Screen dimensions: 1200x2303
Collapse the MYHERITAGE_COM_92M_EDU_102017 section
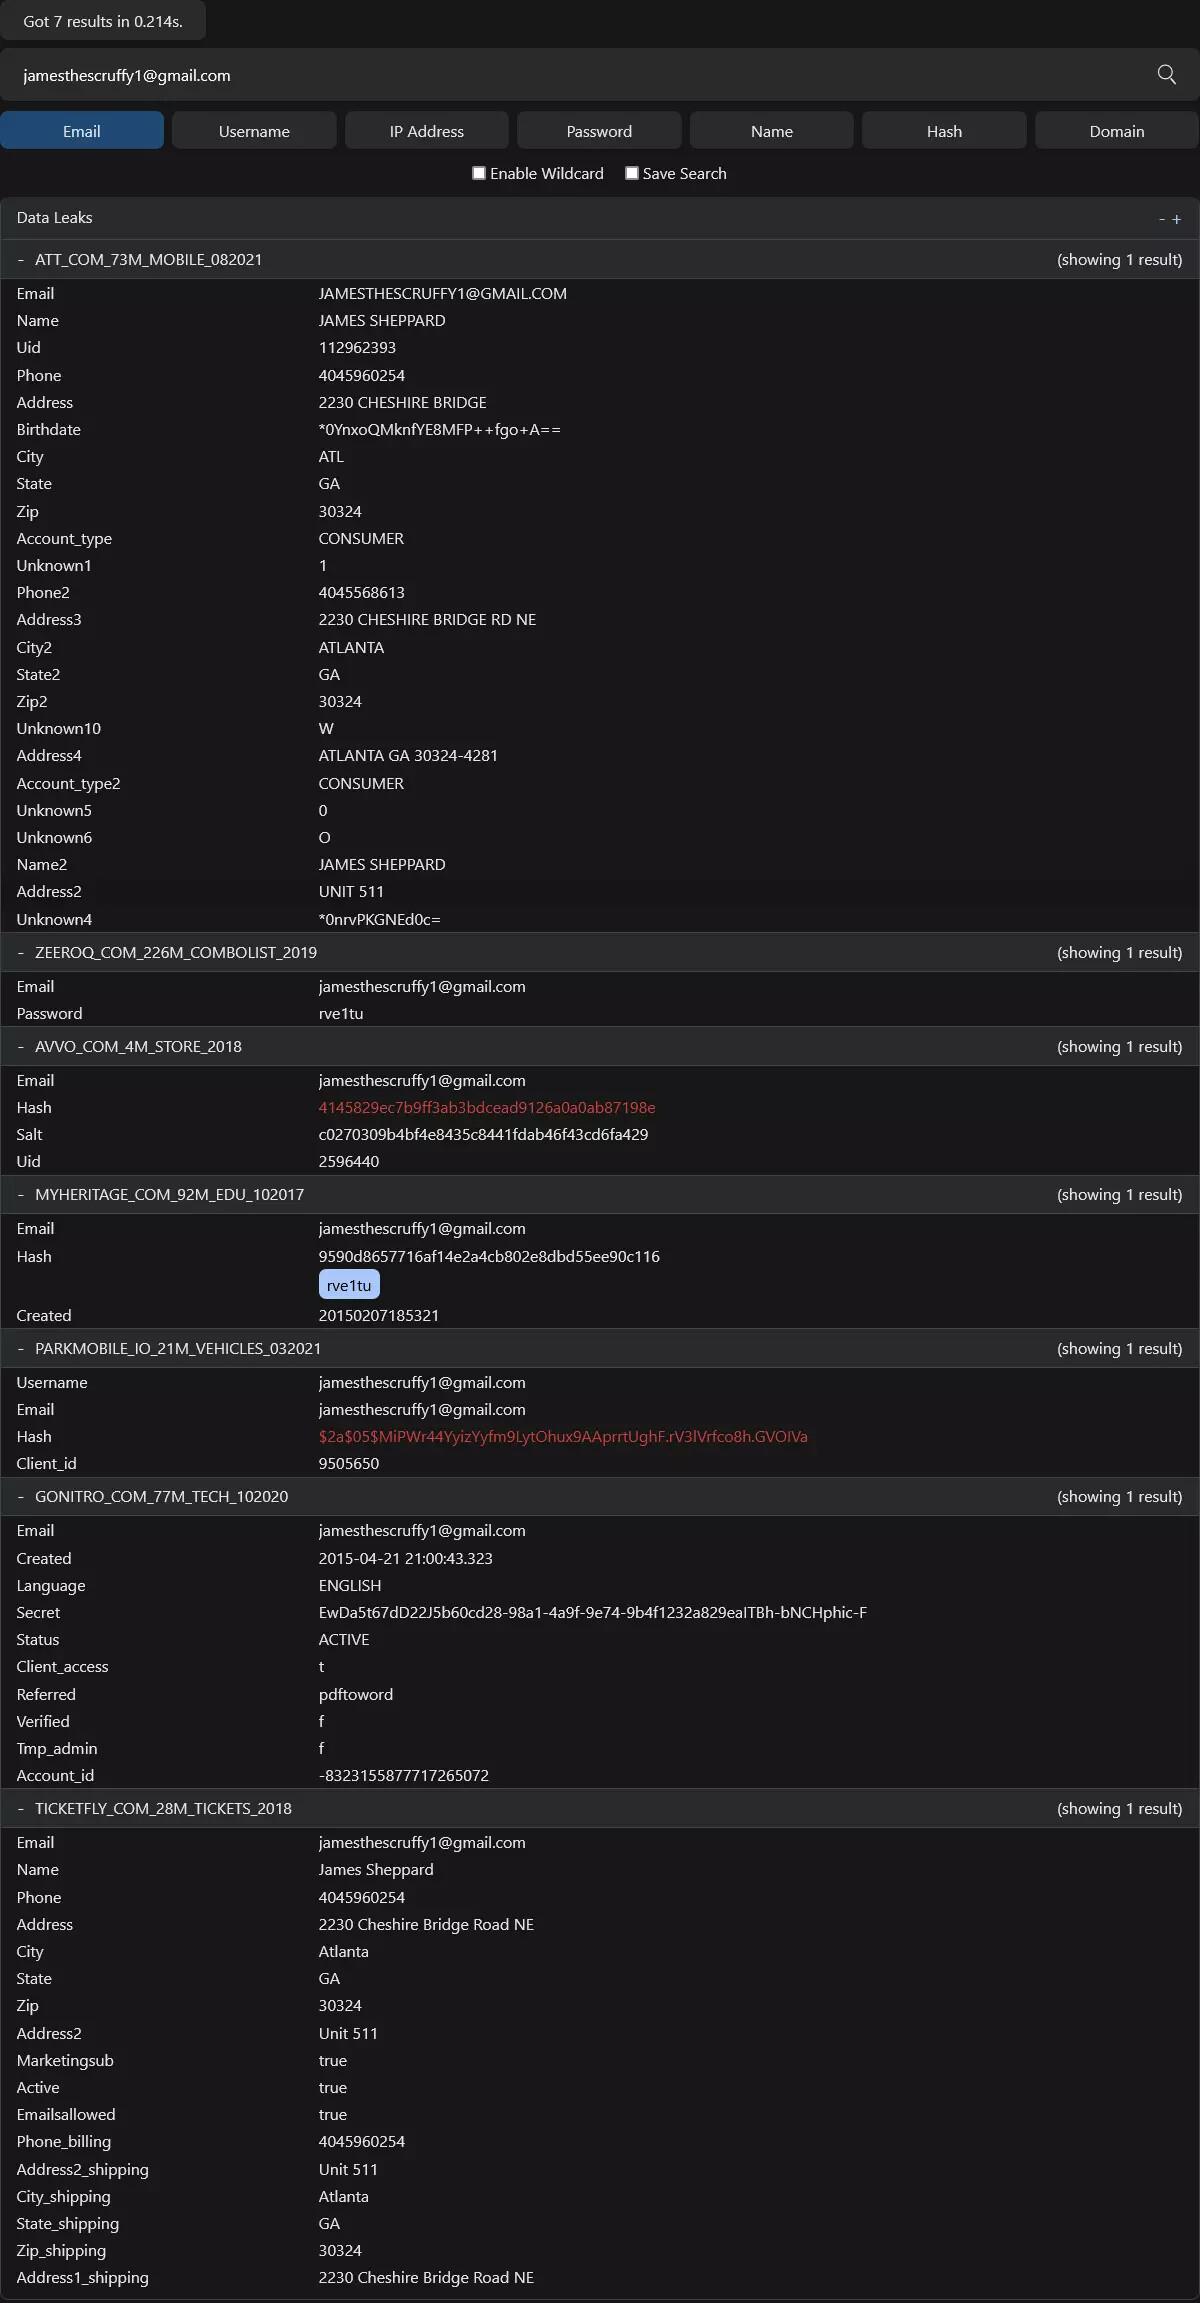click(20, 1195)
